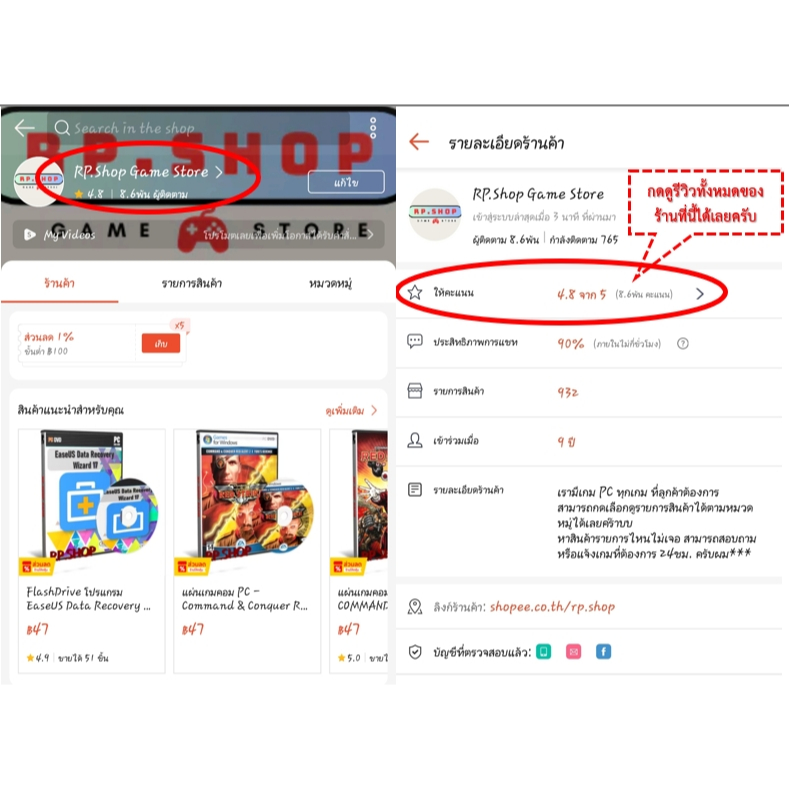This screenshot has width=789, height=789.
Task: Tap the verified phone account icon
Action: (543, 652)
